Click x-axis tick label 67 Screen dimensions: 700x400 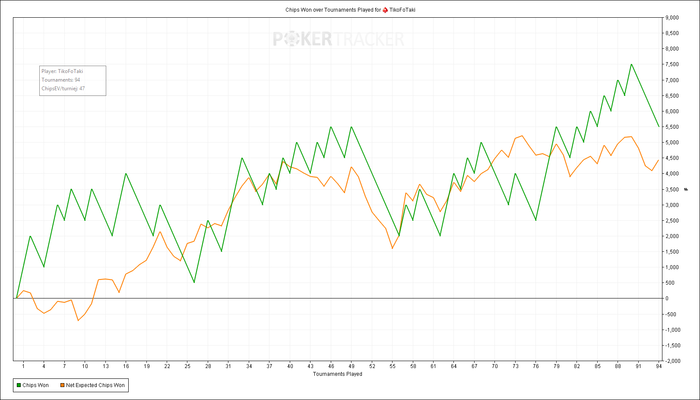click(x=474, y=366)
